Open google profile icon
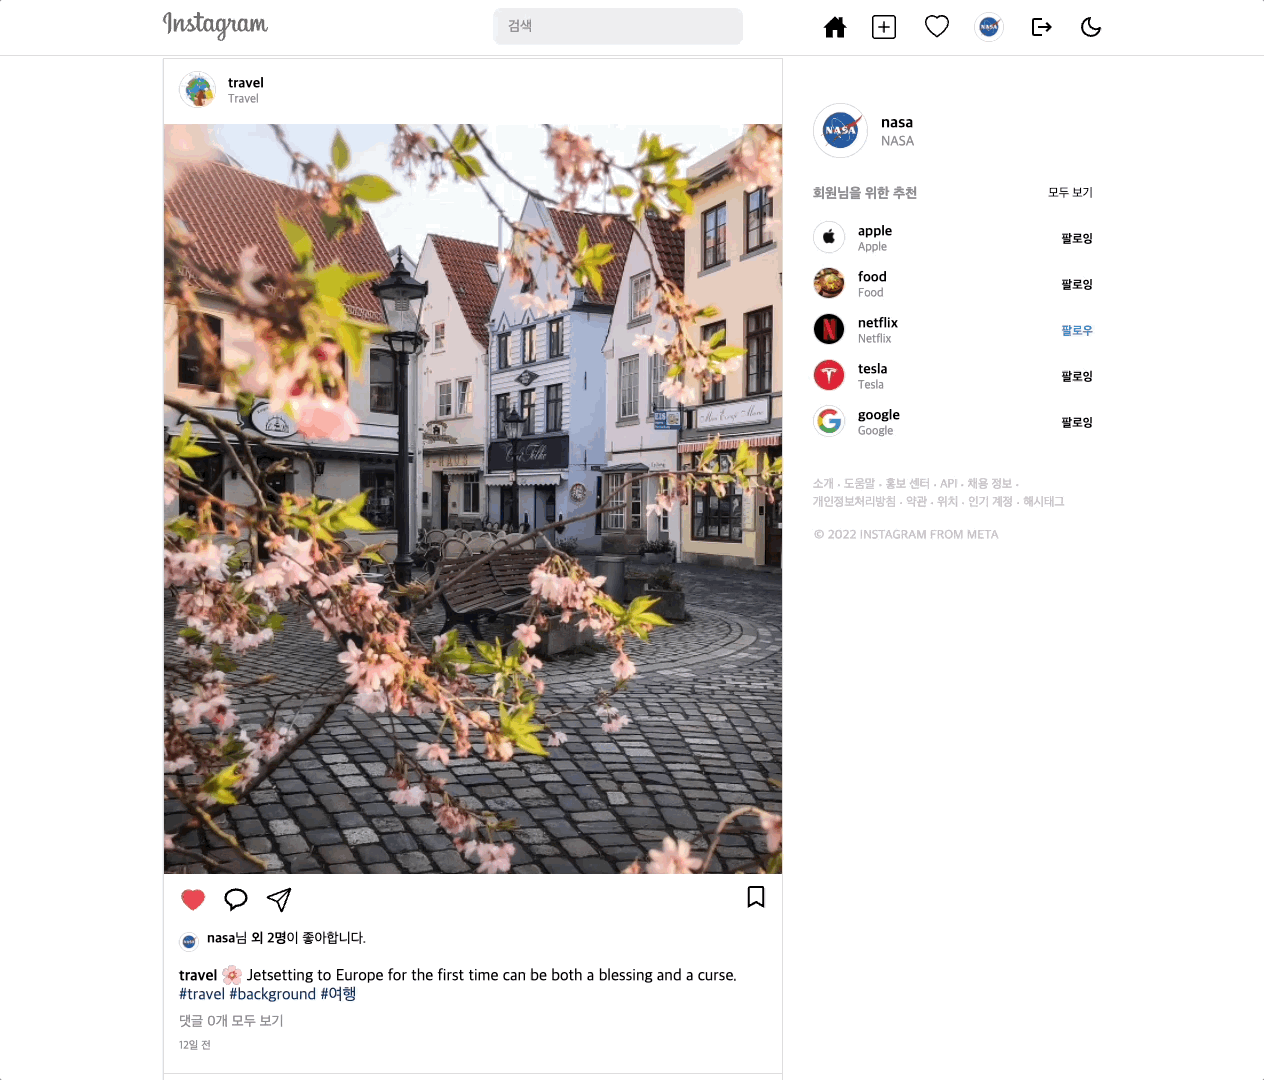Image resolution: width=1264 pixels, height=1080 pixels. click(x=829, y=421)
